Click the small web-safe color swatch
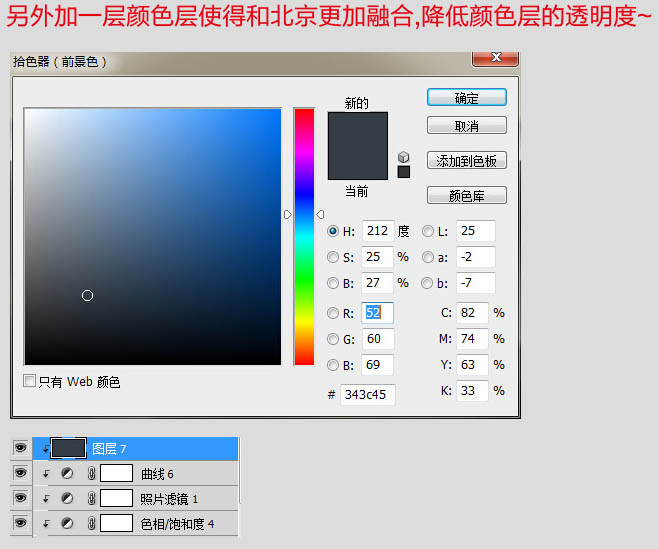The width and height of the screenshot is (659, 549). tap(403, 172)
